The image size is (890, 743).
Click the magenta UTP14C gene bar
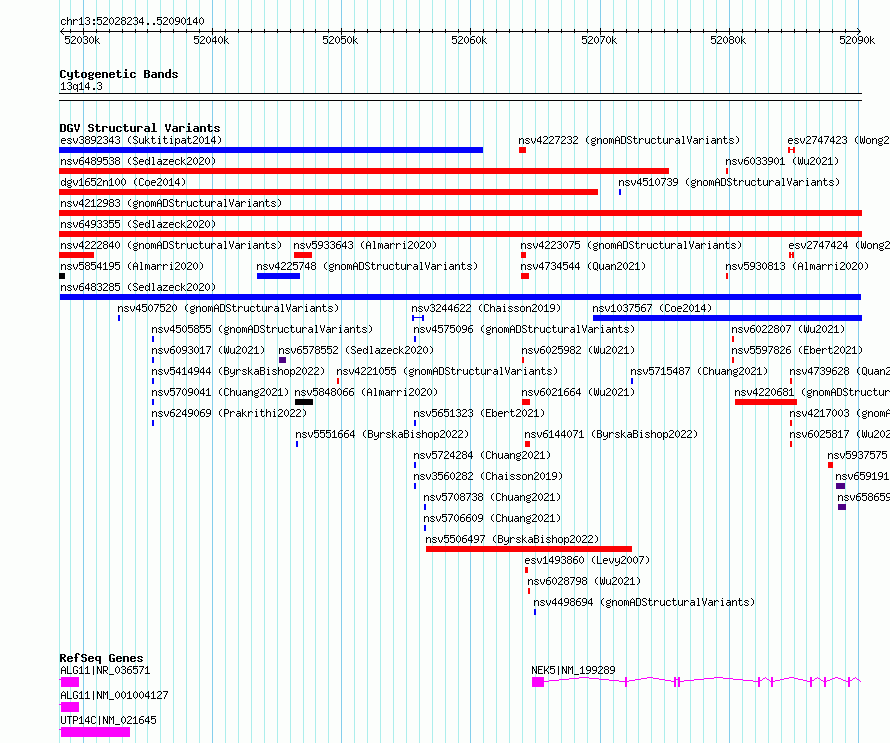pyautogui.click(x=95, y=732)
